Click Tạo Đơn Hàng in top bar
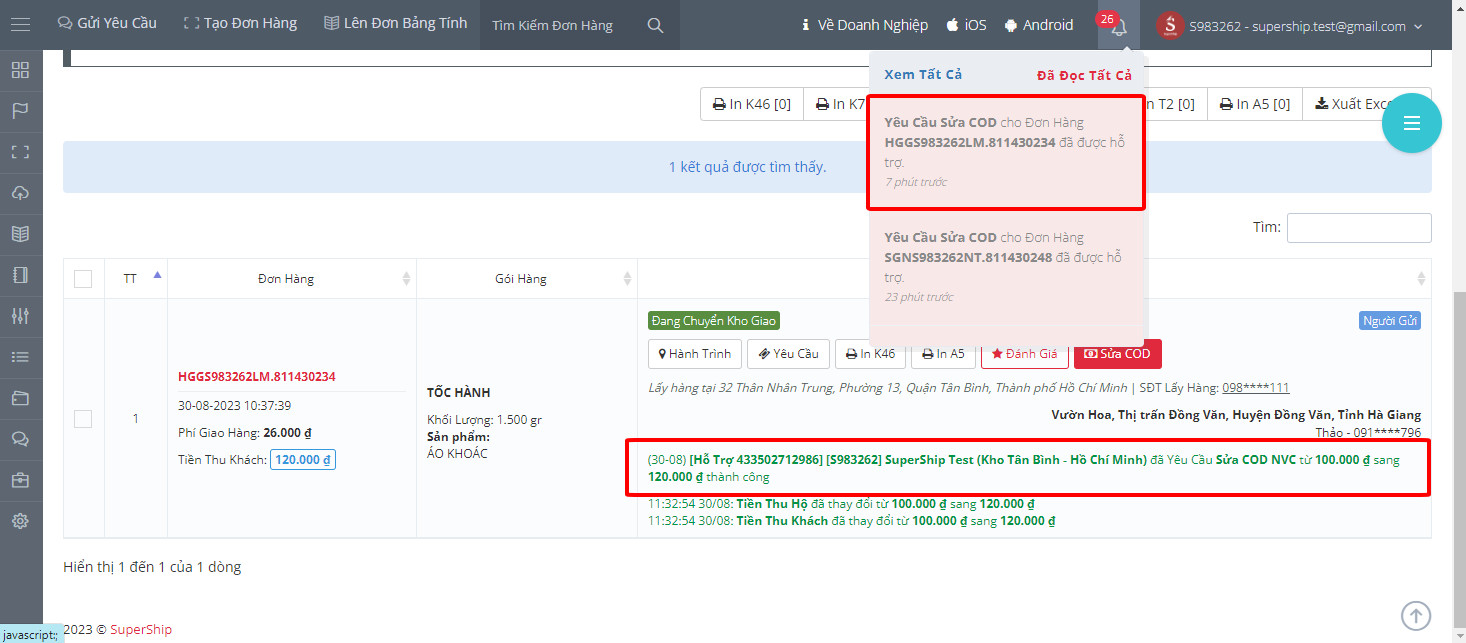Image resolution: width=1466 pixels, height=643 pixels. [240, 23]
